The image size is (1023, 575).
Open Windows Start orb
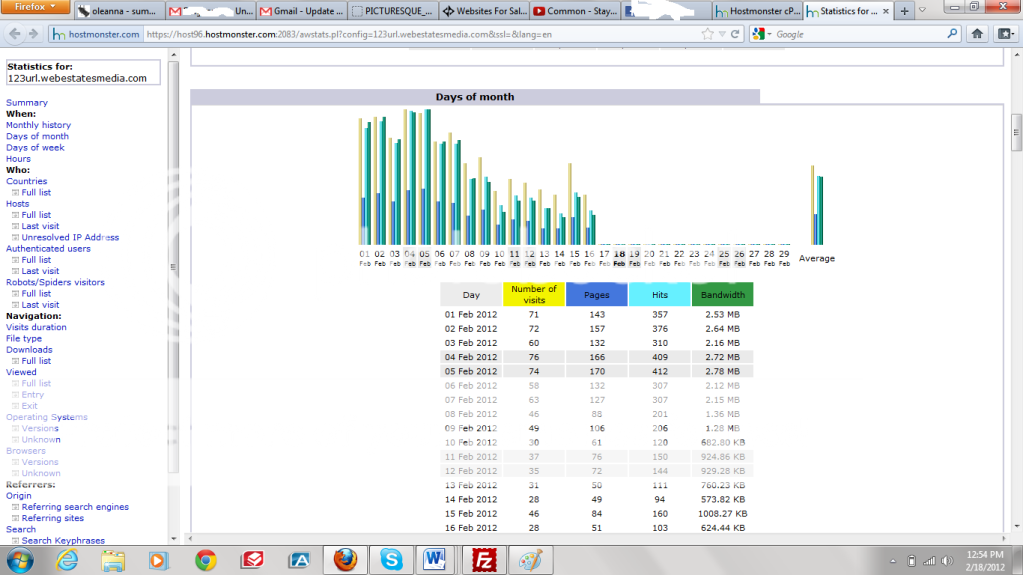tap(20, 560)
